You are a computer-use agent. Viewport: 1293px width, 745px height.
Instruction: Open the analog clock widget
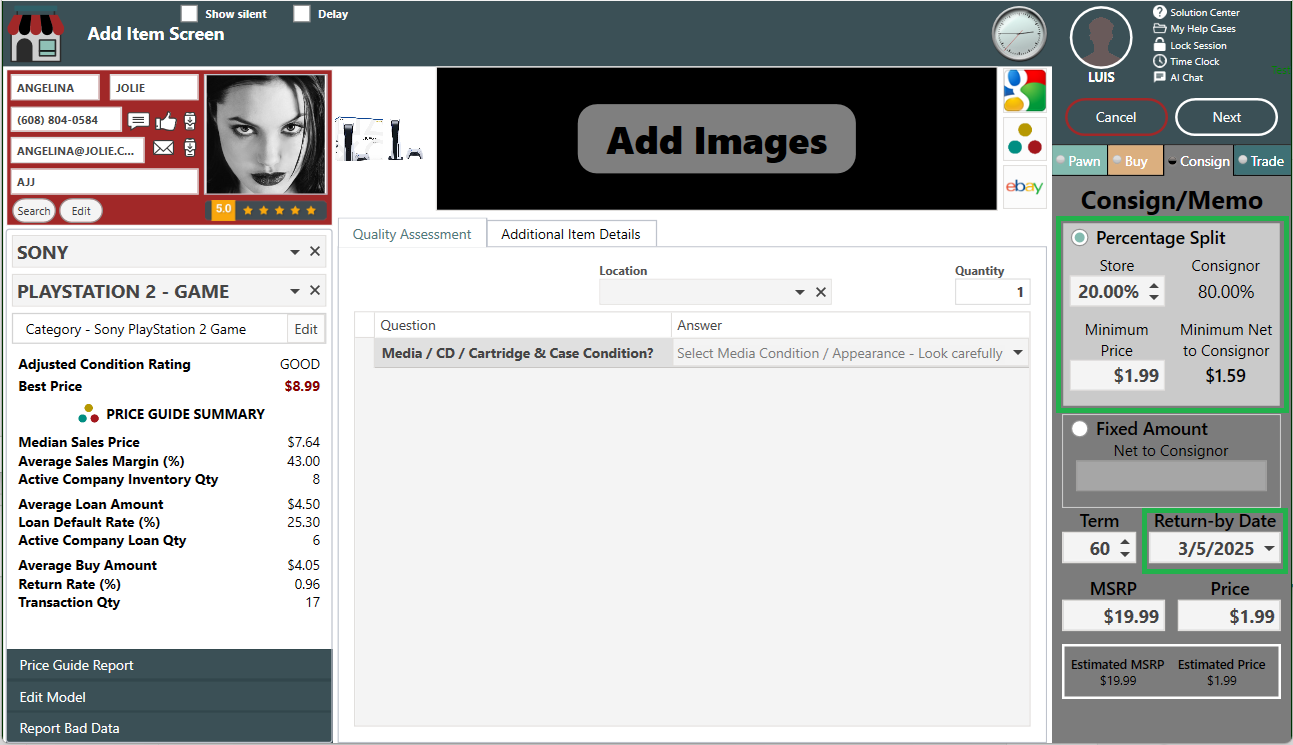point(1018,33)
